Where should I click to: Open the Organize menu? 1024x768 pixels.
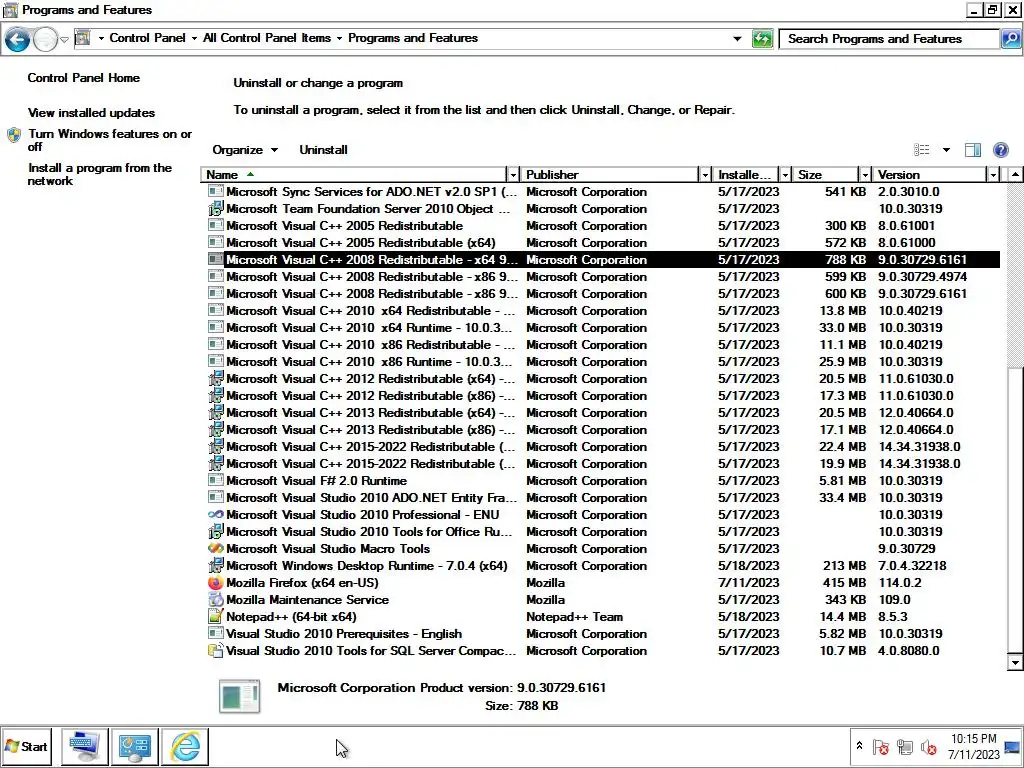point(245,150)
